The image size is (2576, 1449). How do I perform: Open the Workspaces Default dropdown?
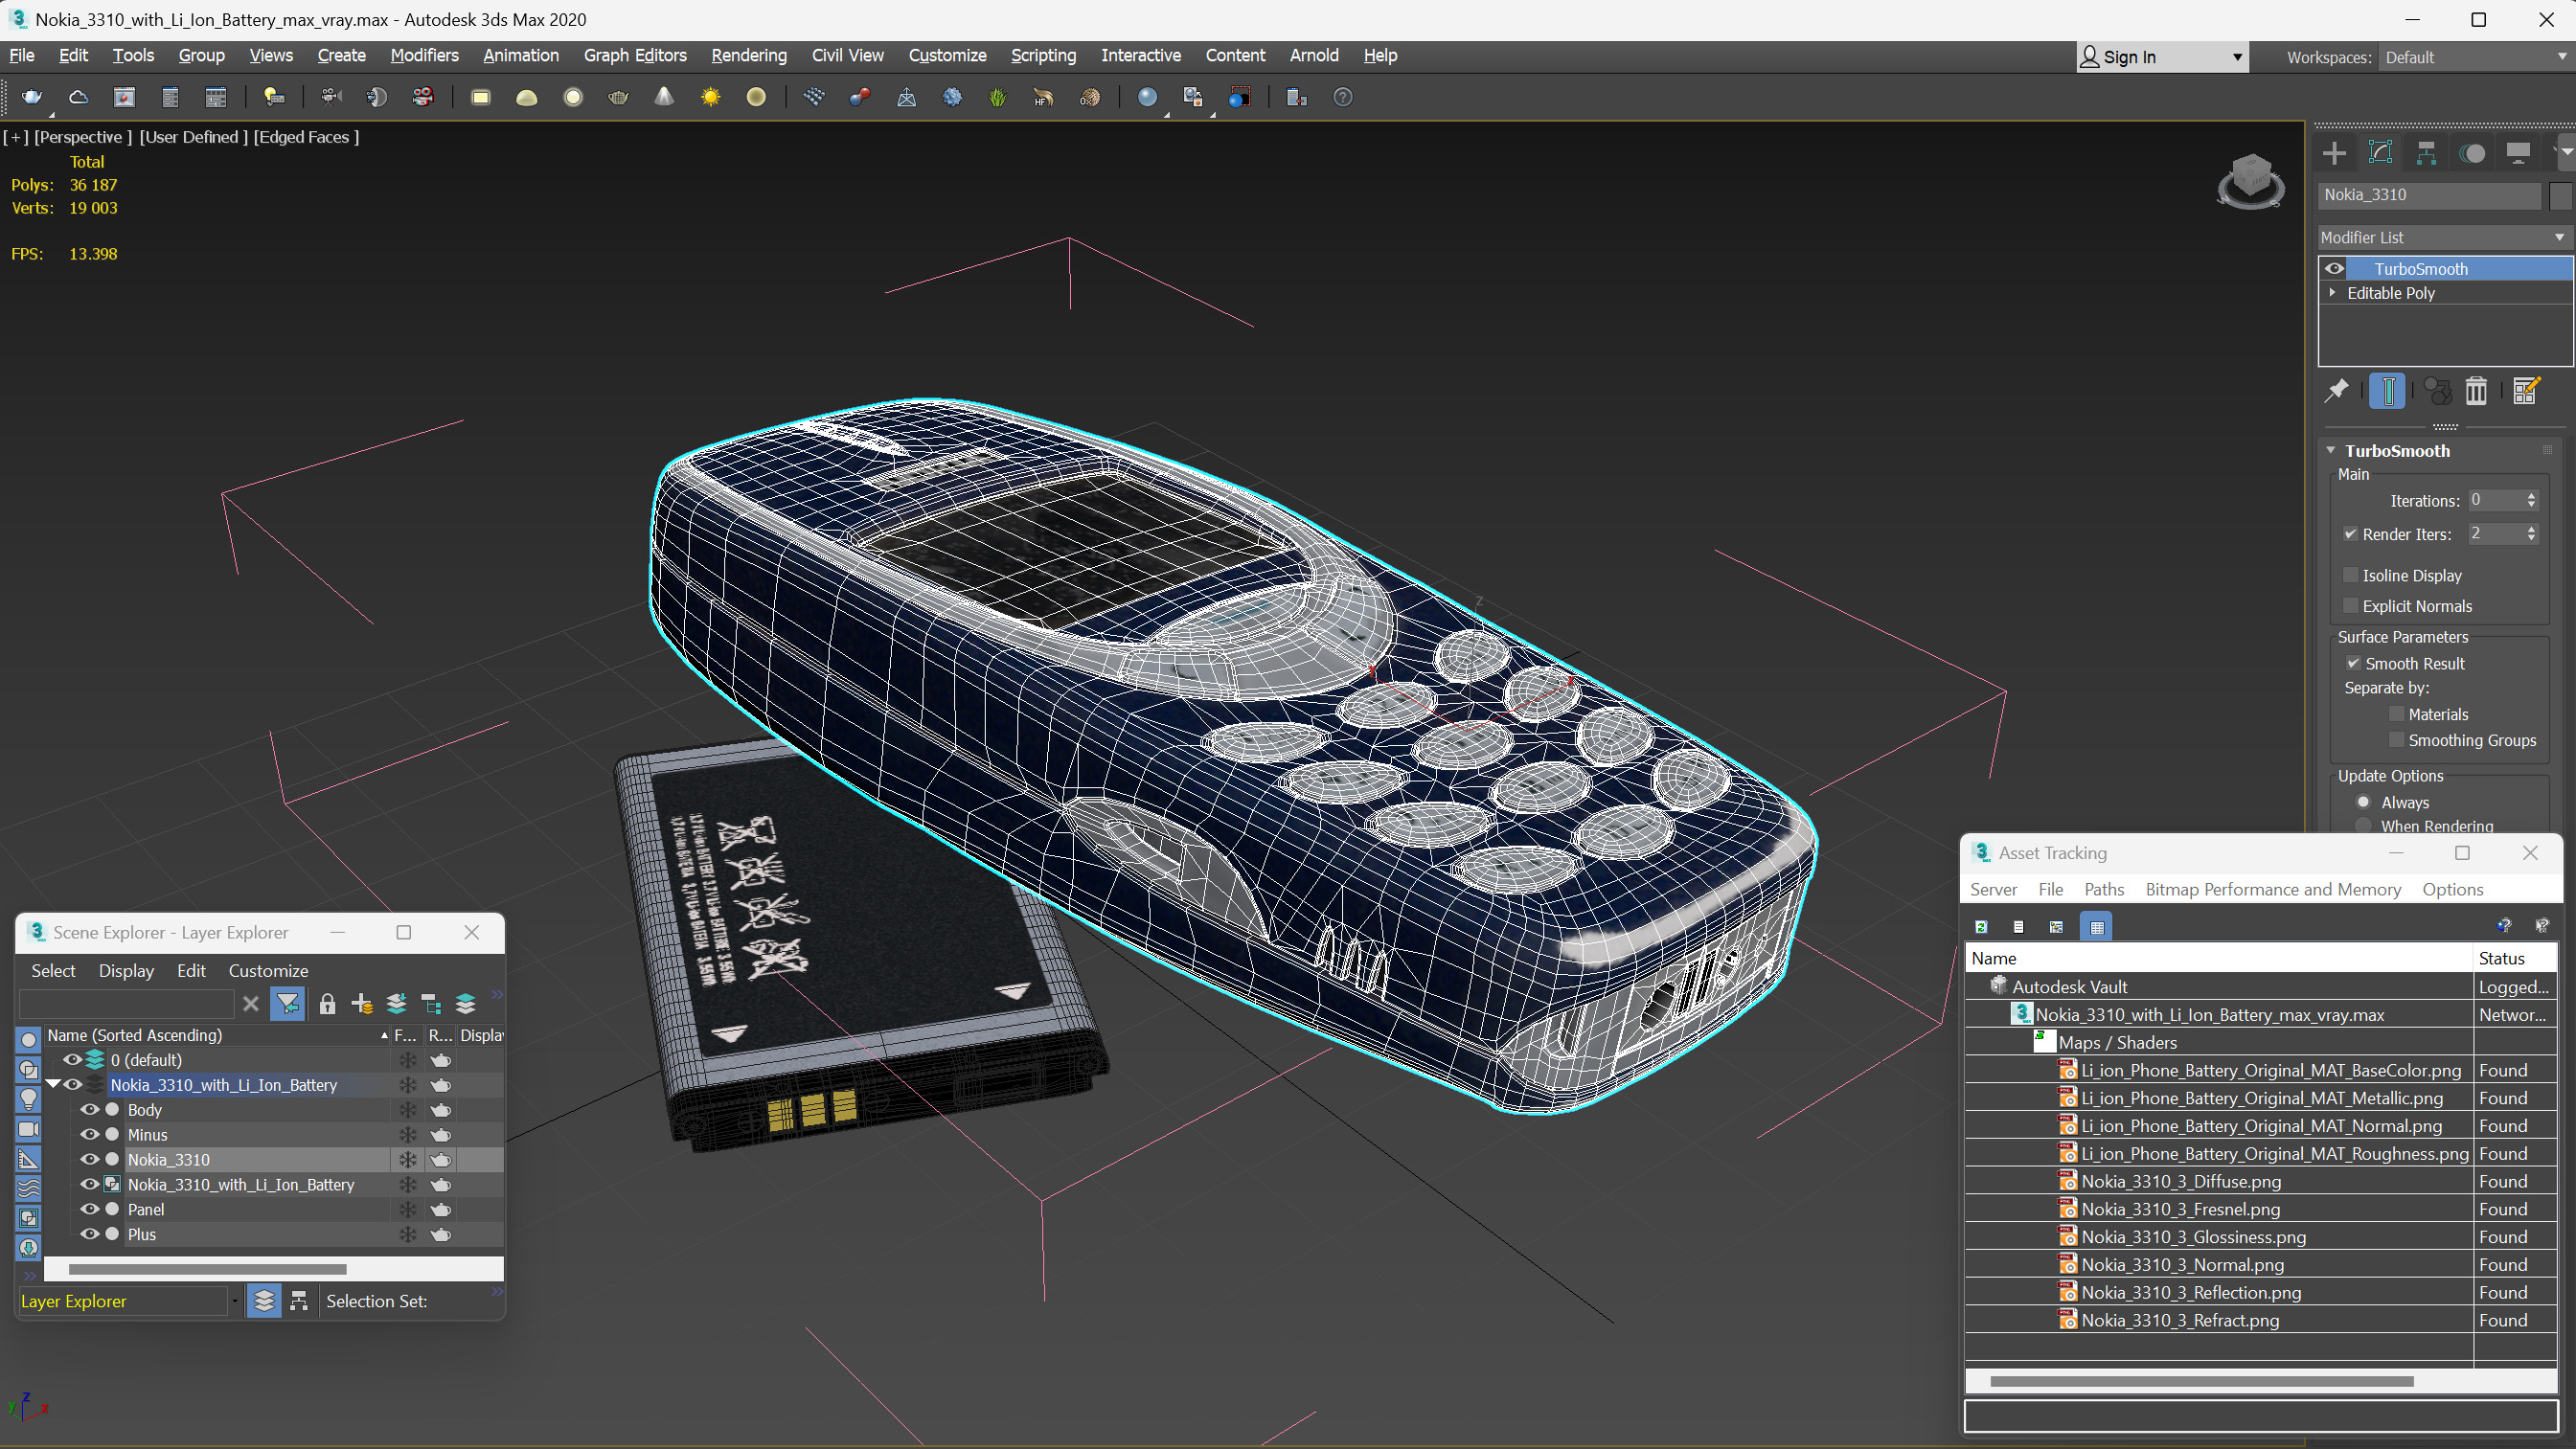[x=2474, y=57]
